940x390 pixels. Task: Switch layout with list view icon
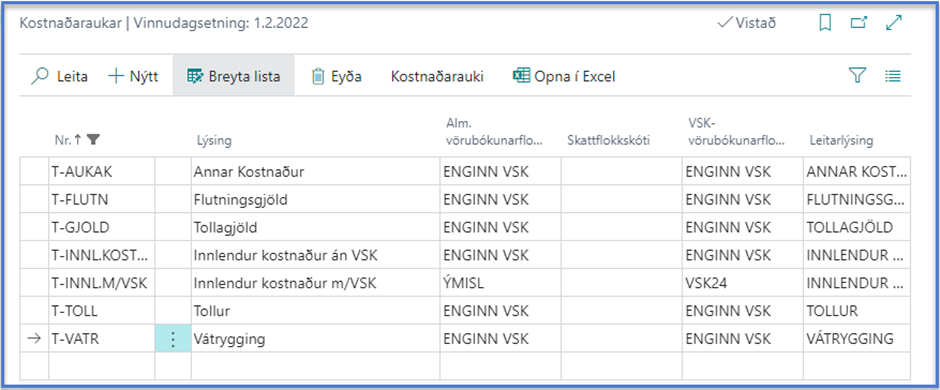point(893,76)
